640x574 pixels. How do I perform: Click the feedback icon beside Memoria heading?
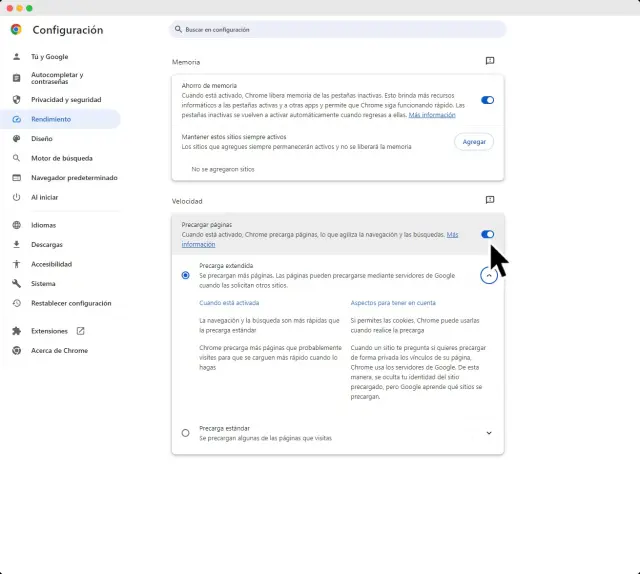pyautogui.click(x=490, y=62)
